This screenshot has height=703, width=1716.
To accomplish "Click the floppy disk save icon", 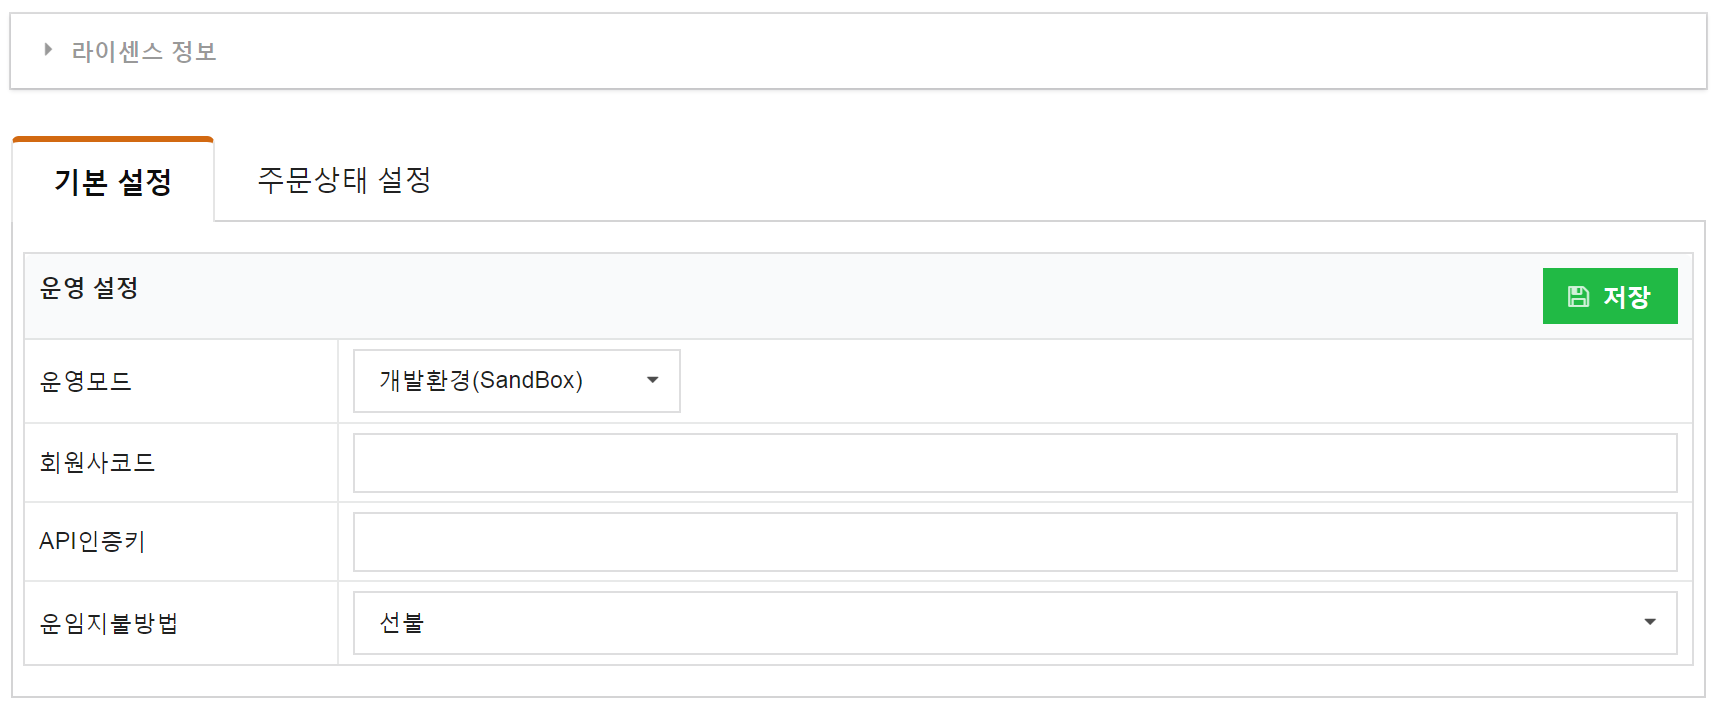I will click(1578, 297).
